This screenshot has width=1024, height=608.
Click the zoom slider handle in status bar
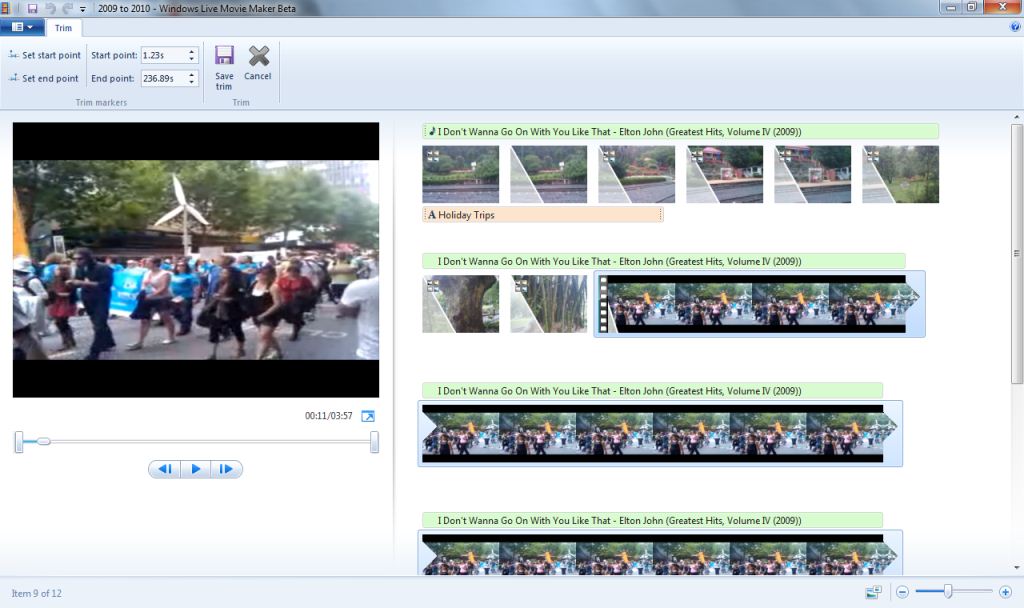pyautogui.click(x=948, y=592)
